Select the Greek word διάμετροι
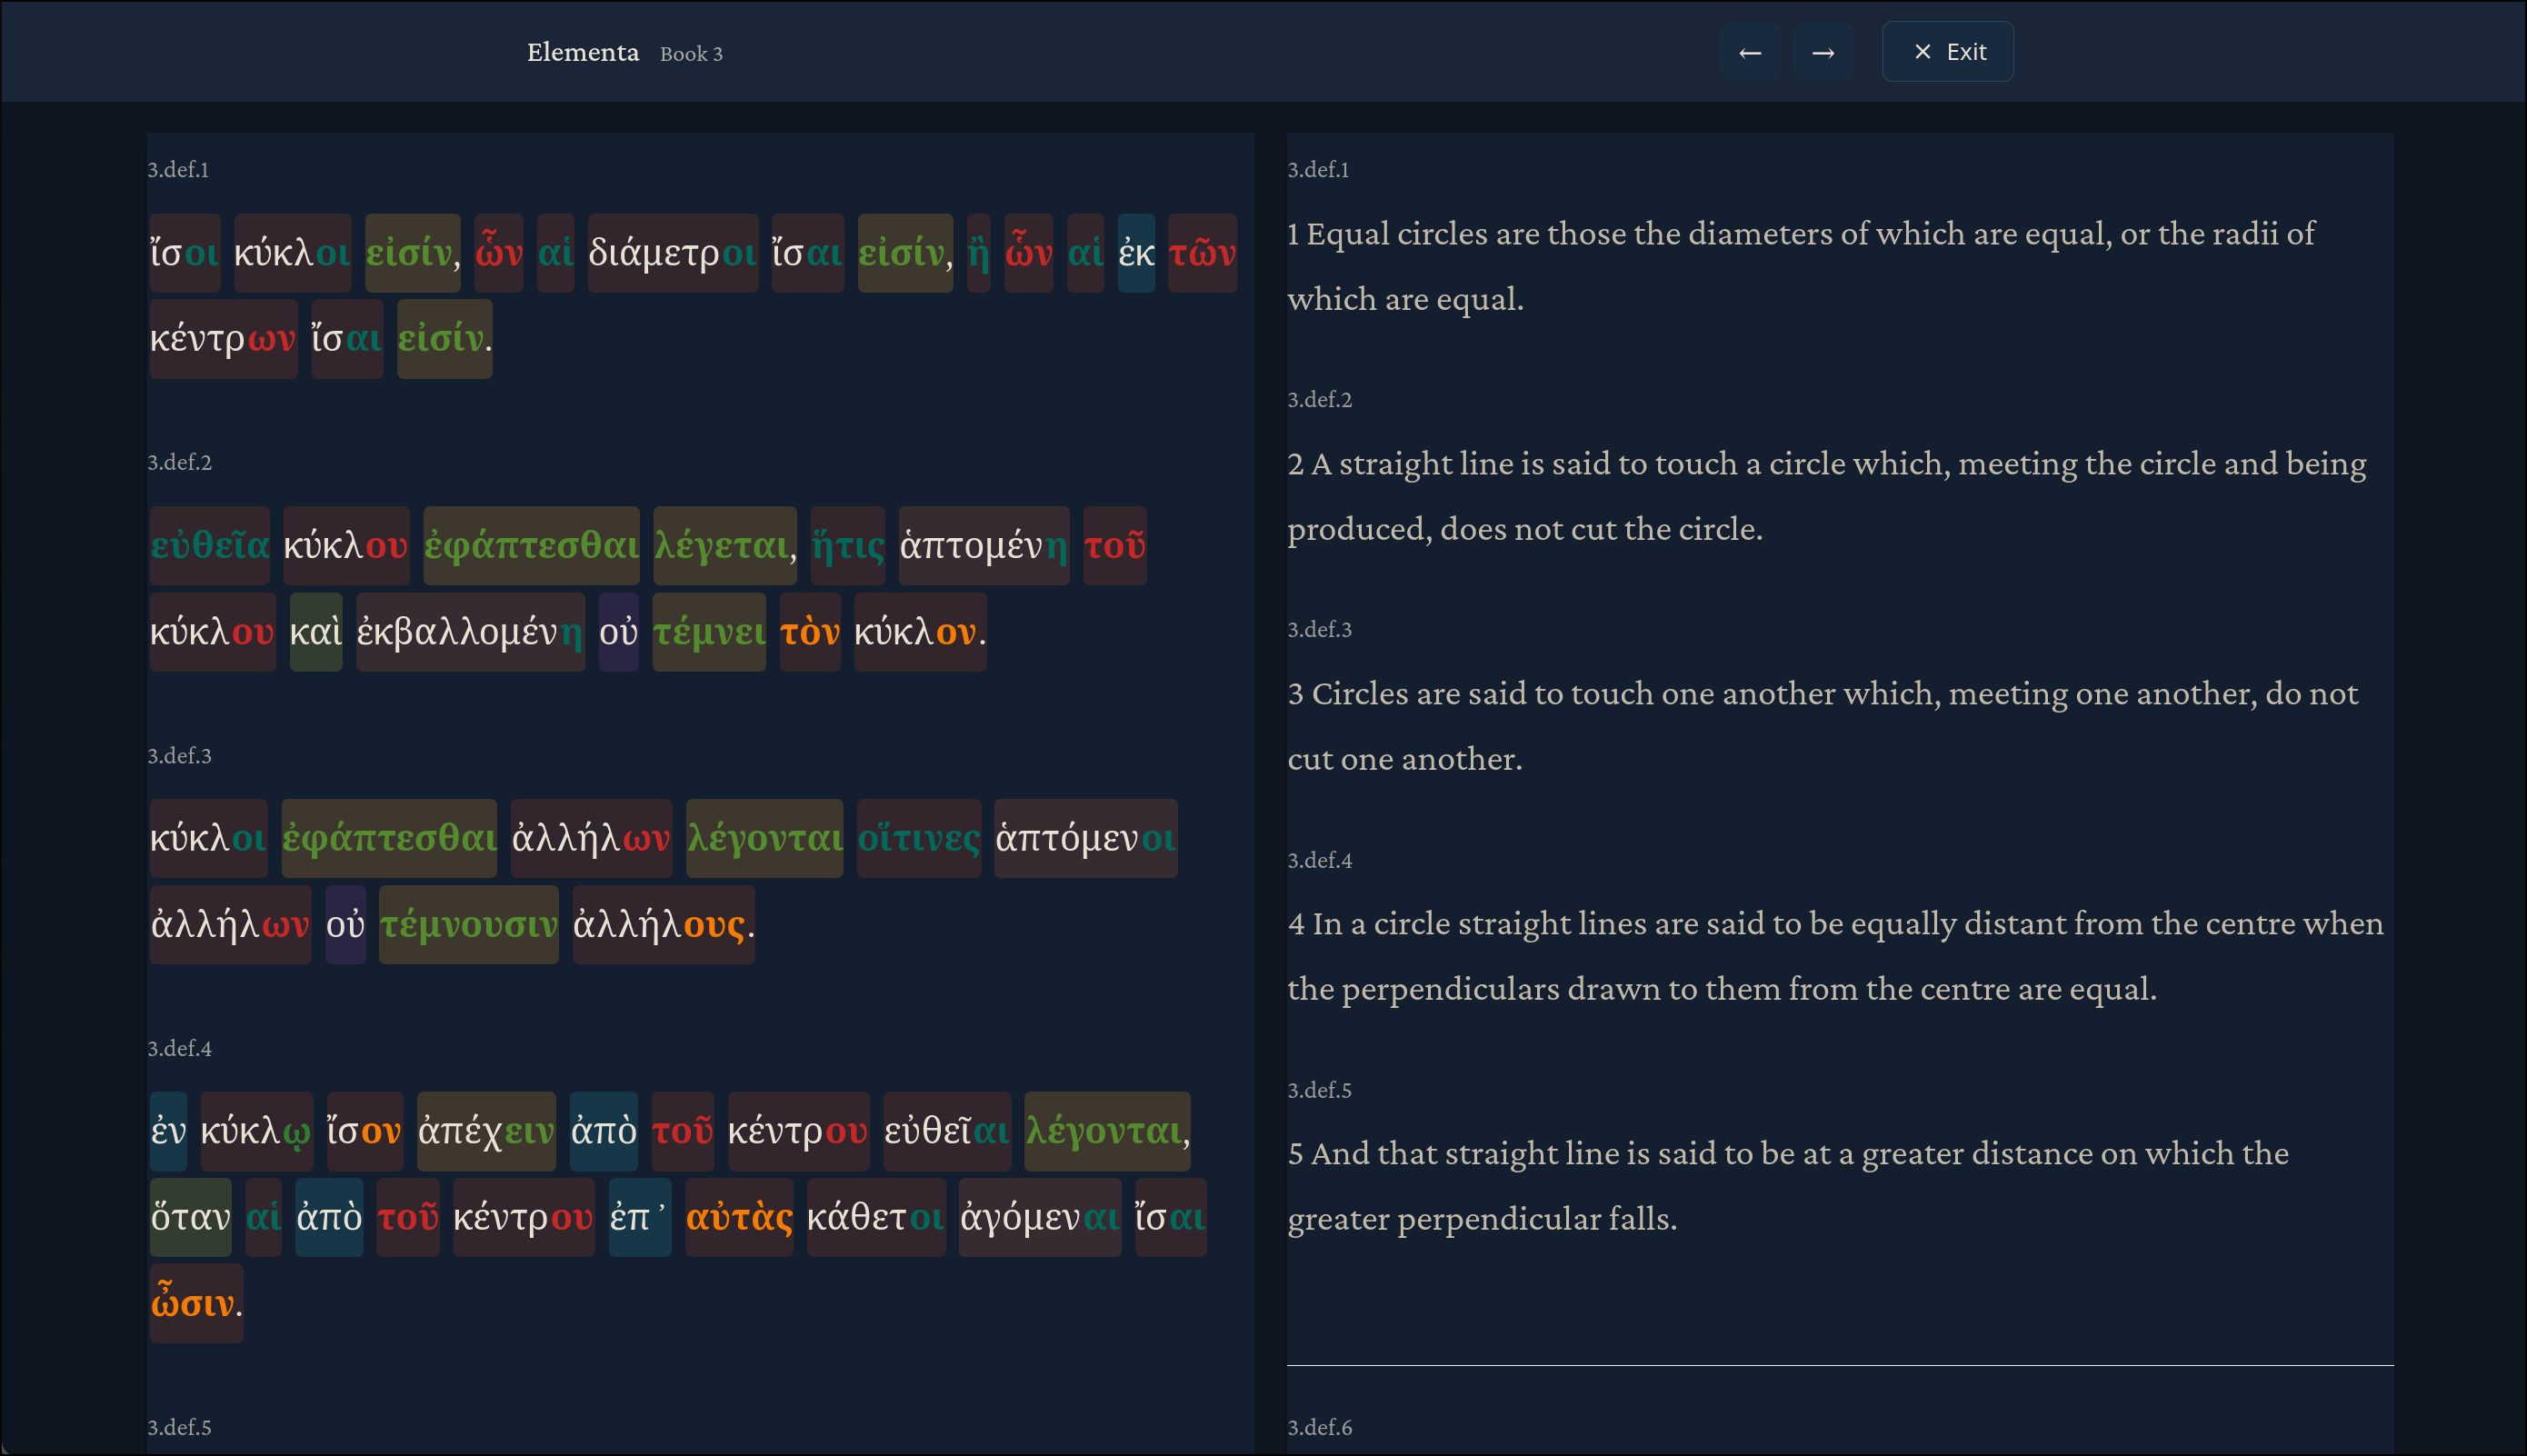 click(672, 253)
